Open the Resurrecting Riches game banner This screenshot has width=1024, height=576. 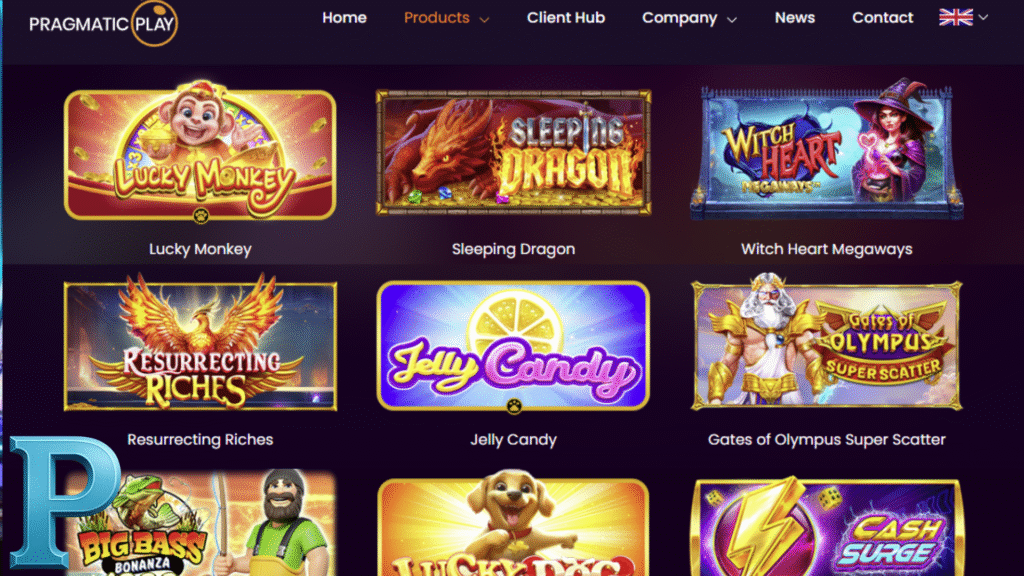[200, 343]
